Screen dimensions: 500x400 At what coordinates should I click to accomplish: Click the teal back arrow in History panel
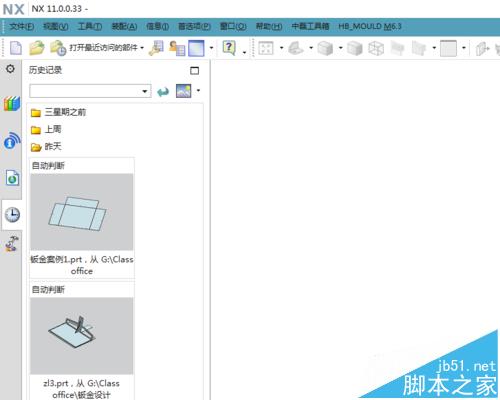[163, 91]
